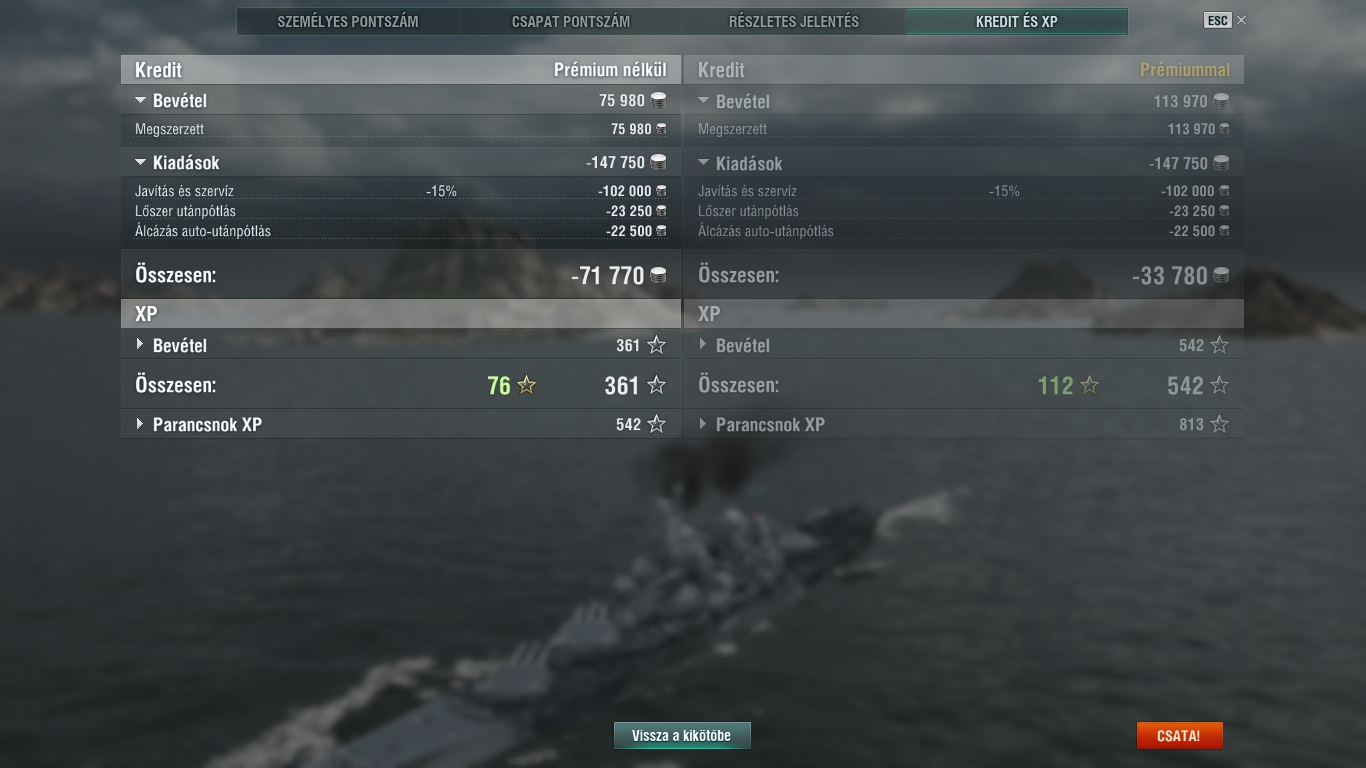Click the star icon beside 361 XP Bevétel
1366x768 pixels.
pyautogui.click(x=656, y=345)
